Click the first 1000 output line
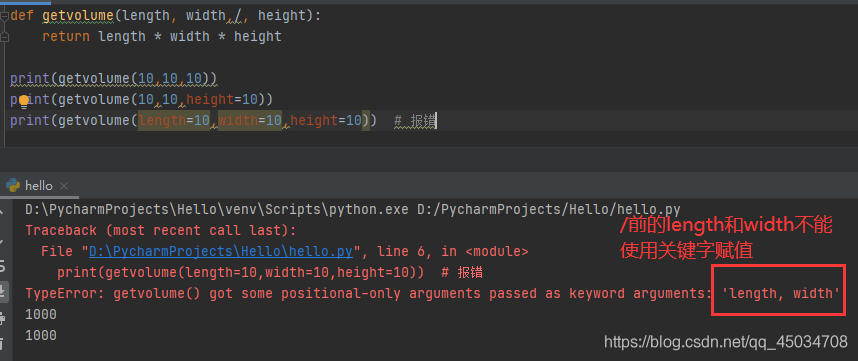 [41, 315]
